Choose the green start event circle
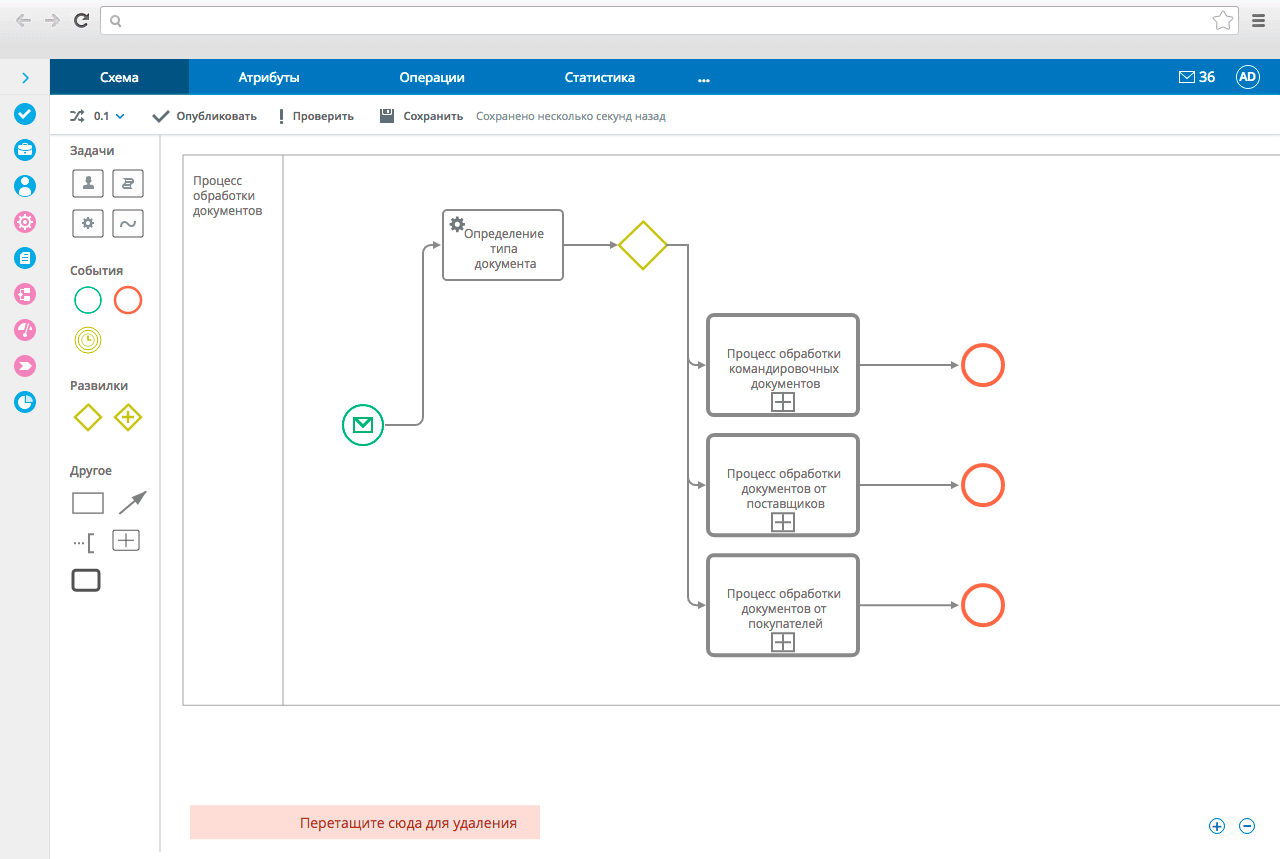Screen dimensions: 1280x859 [x=88, y=300]
